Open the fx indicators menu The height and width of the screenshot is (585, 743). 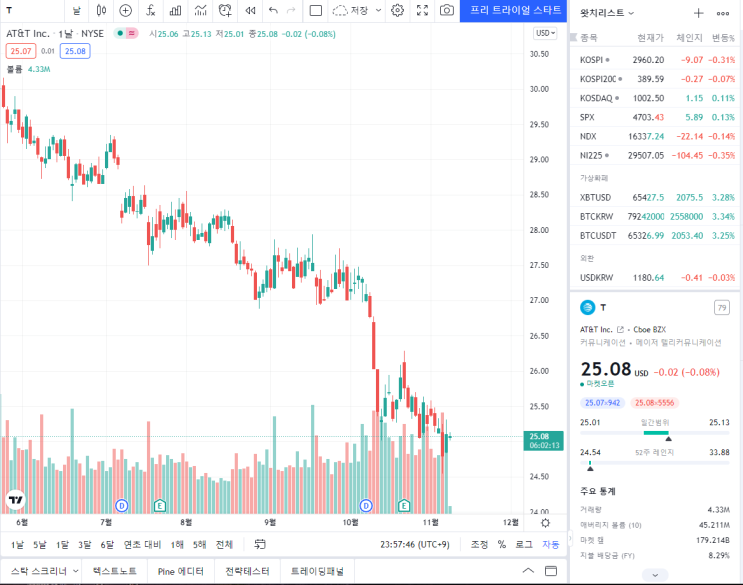coord(150,10)
